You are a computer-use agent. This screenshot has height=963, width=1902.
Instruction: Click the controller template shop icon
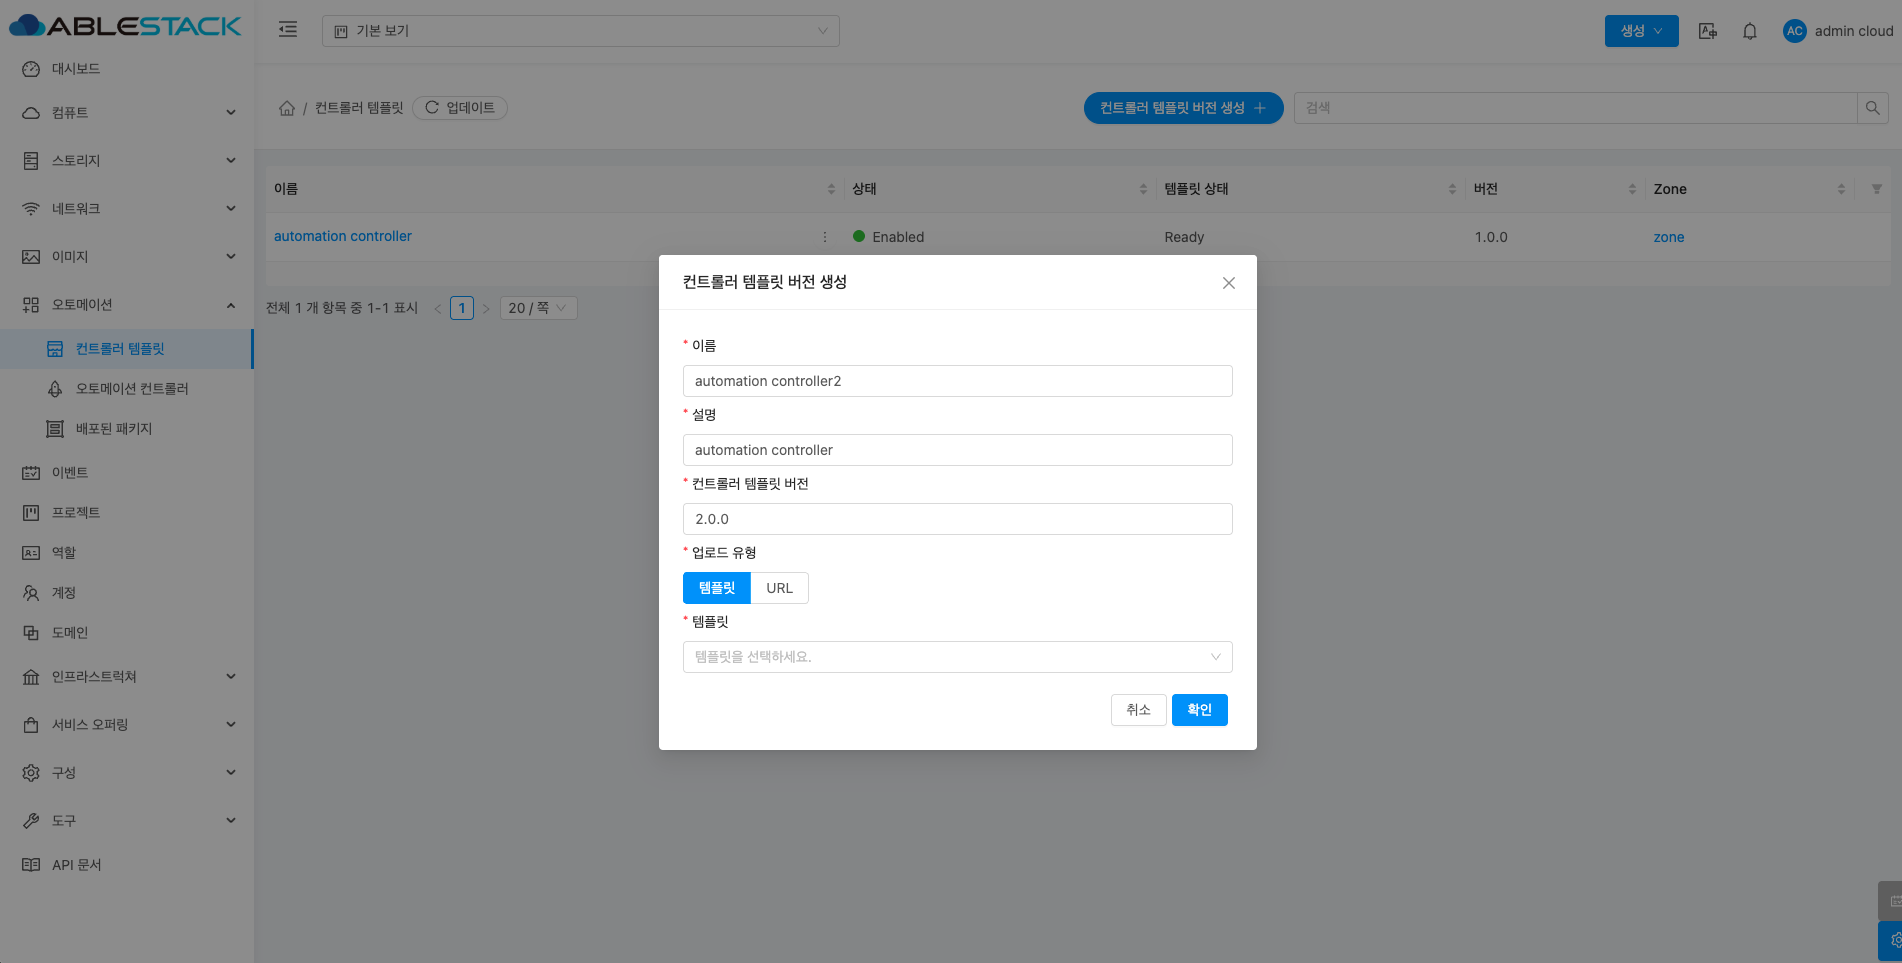point(55,349)
